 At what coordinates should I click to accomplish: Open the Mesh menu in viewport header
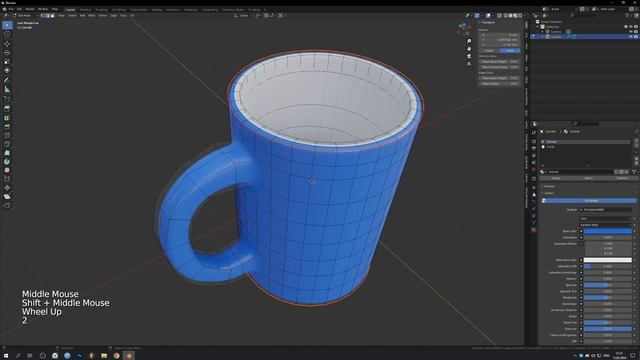tap(92, 16)
